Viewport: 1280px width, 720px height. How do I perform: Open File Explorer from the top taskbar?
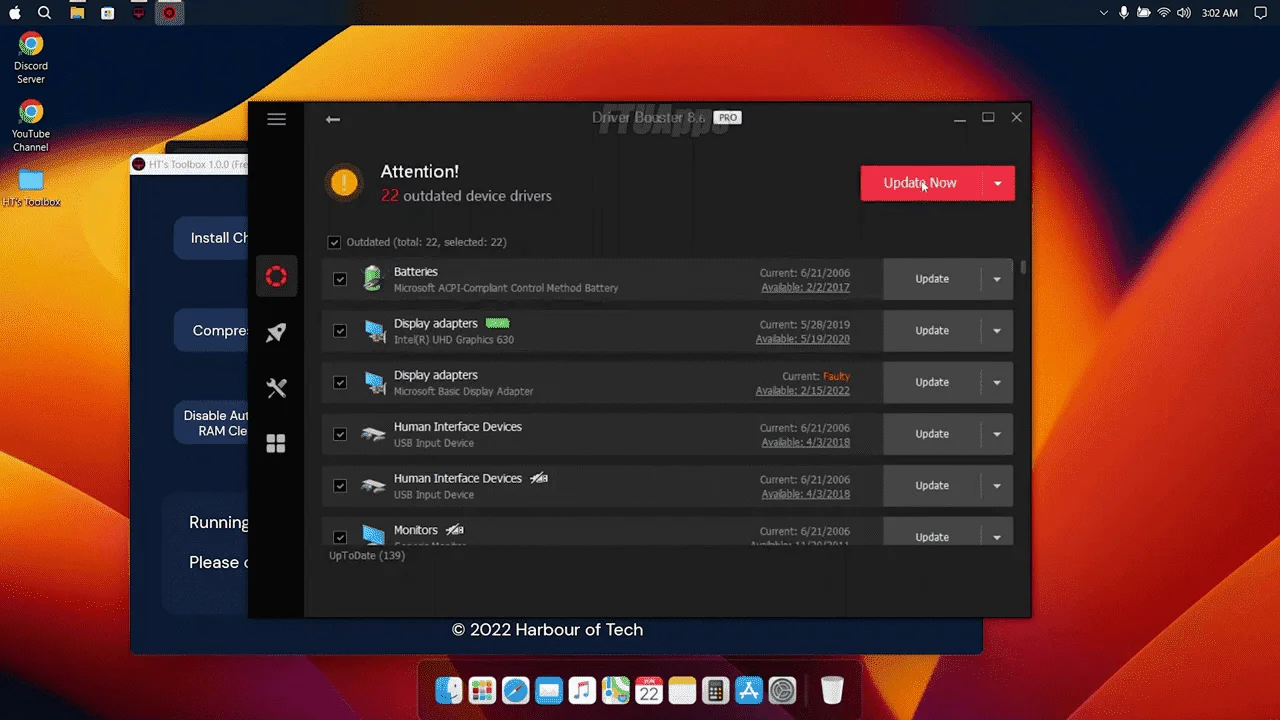(77, 13)
